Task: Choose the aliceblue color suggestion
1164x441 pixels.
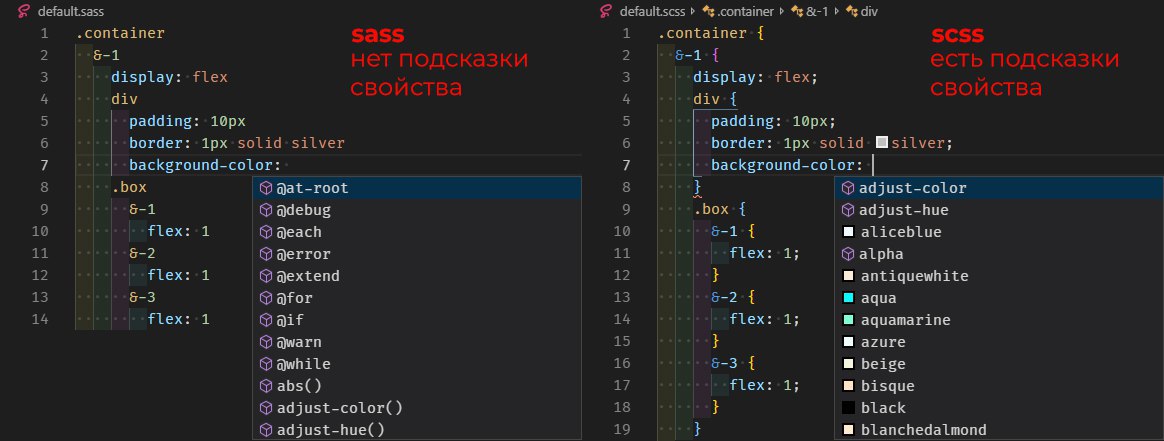Action: pos(999,232)
